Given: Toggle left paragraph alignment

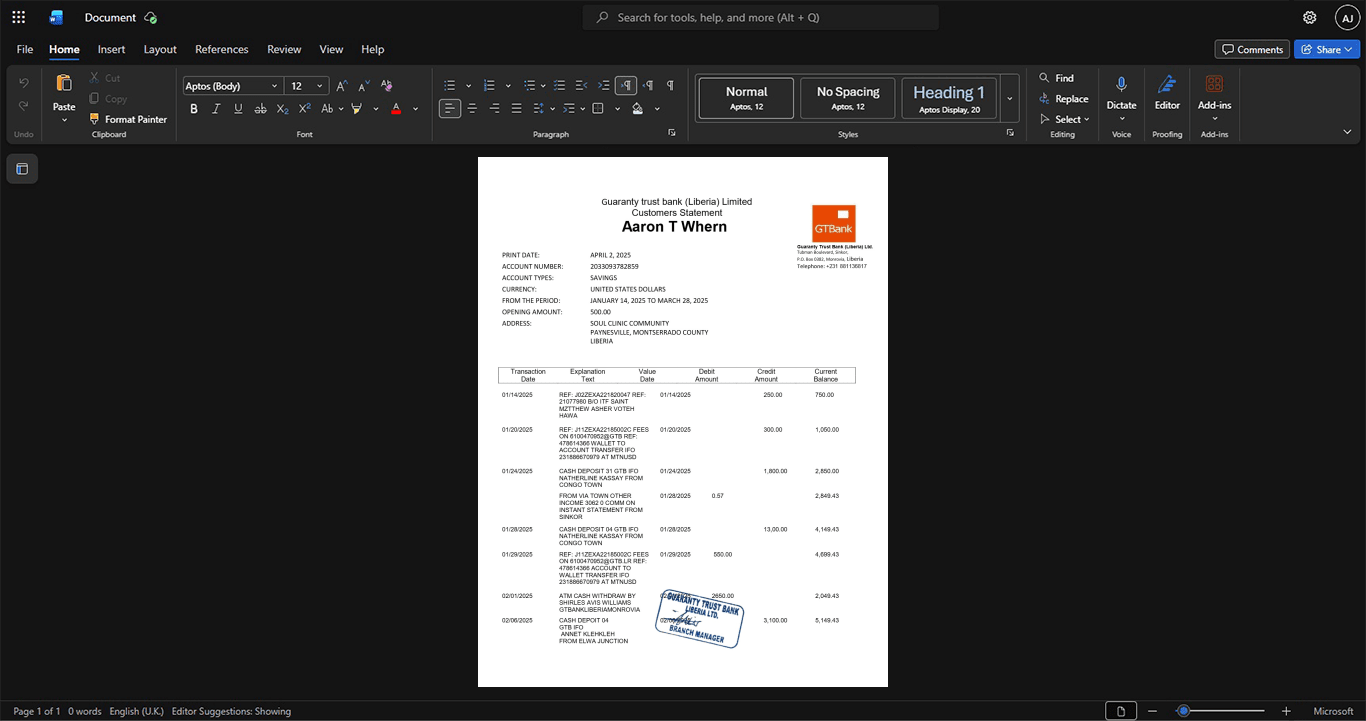Looking at the screenshot, I should click(450, 108).
